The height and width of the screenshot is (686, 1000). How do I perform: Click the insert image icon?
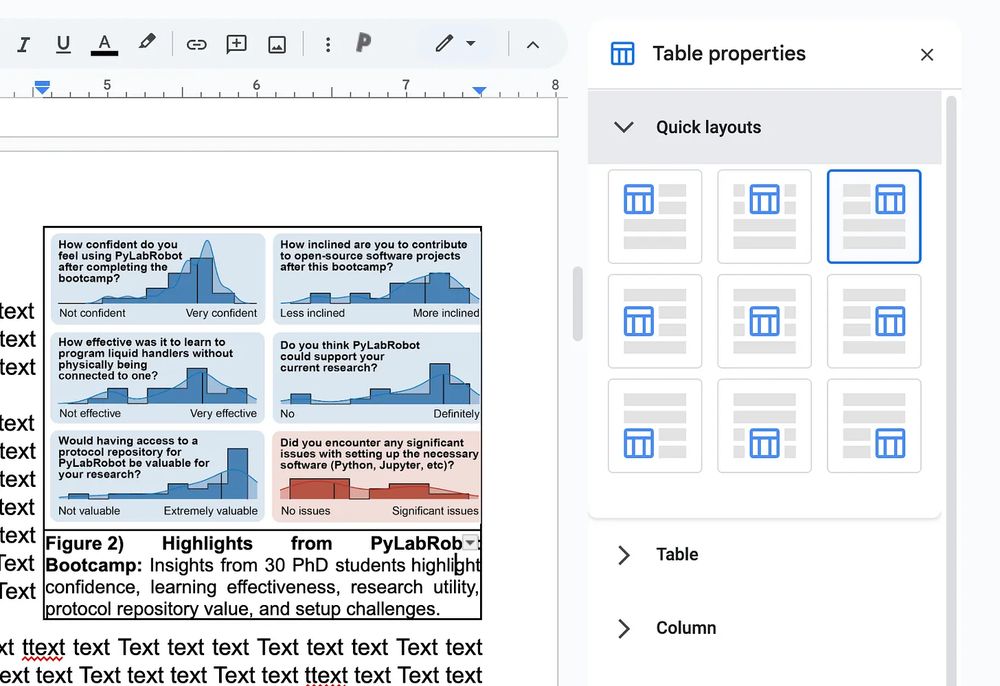pos(277,45)
